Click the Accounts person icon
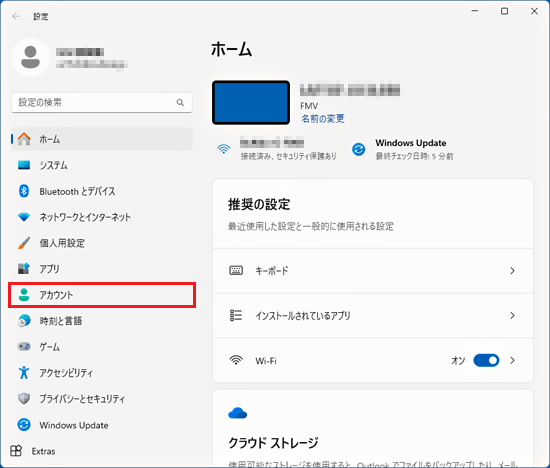 24,295
